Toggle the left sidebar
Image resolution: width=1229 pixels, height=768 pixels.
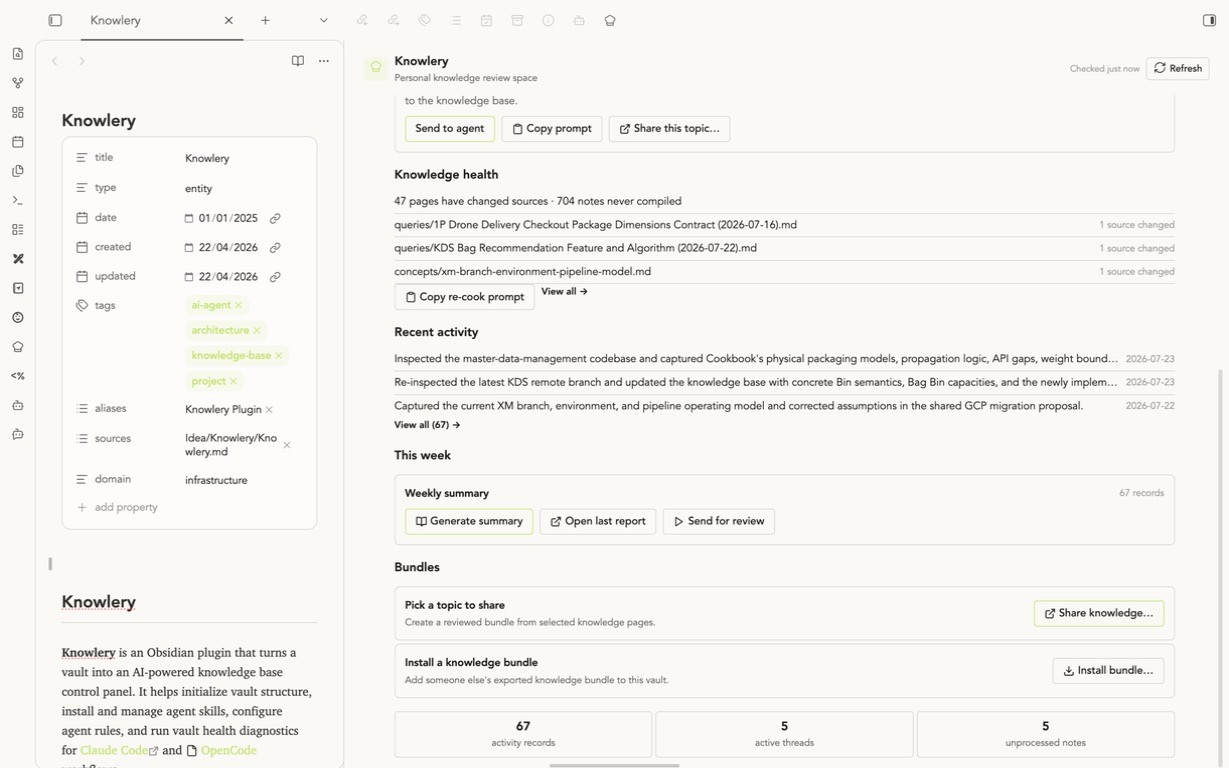coord(55,20)
